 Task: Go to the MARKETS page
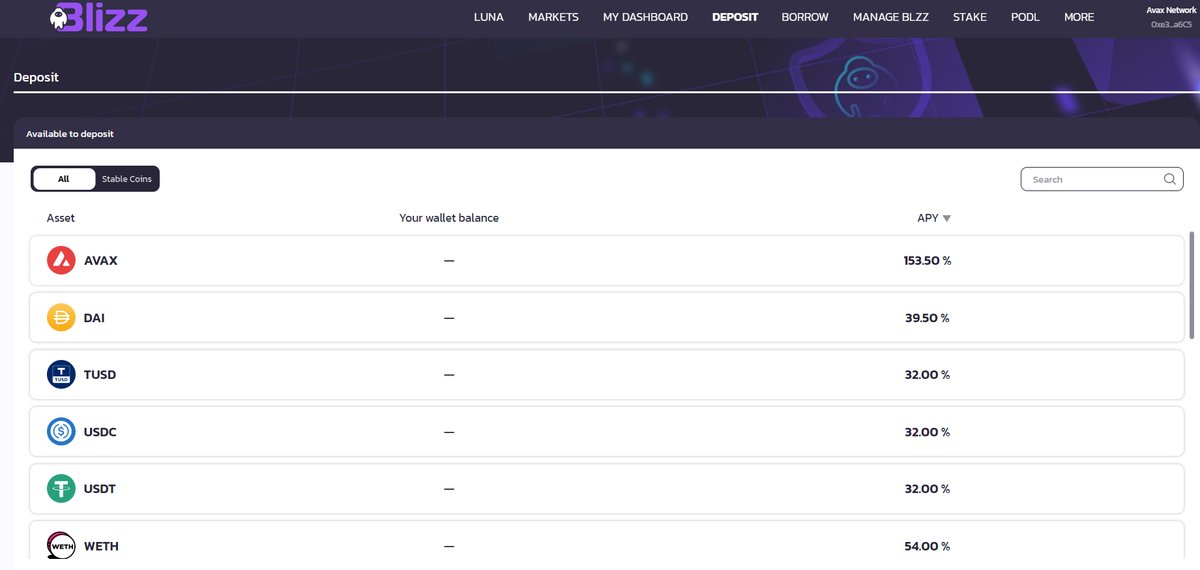point(553,17)
